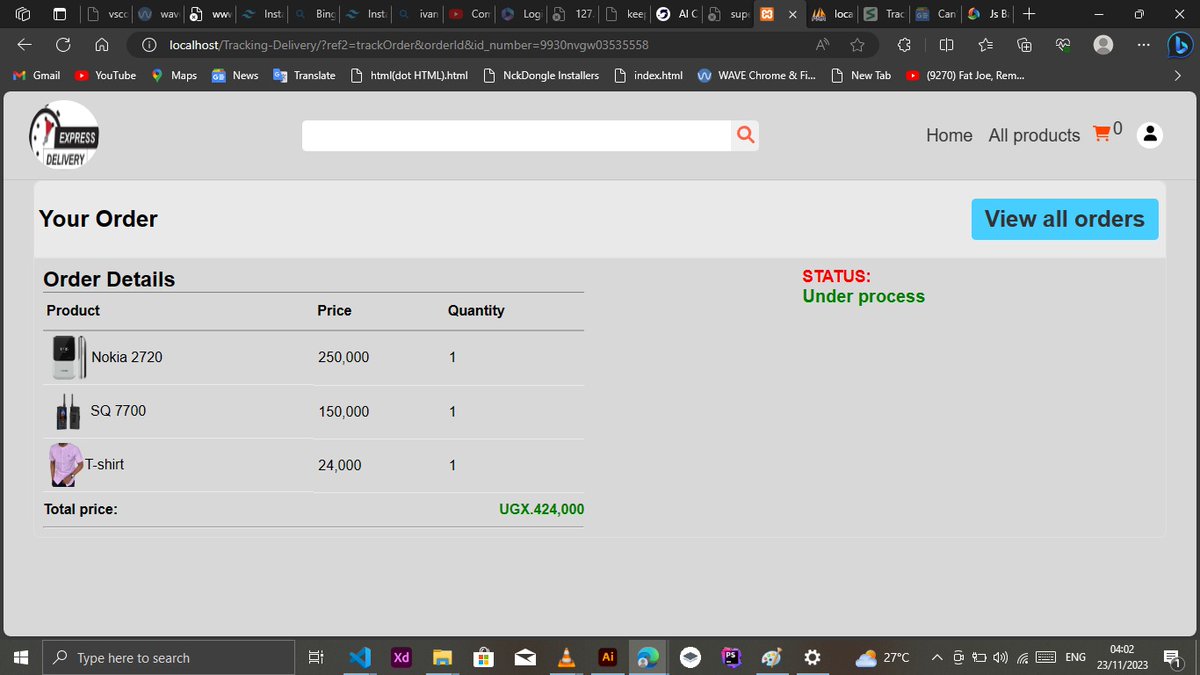
Task: Click the site search input field
Action: [x=516, y=136]
